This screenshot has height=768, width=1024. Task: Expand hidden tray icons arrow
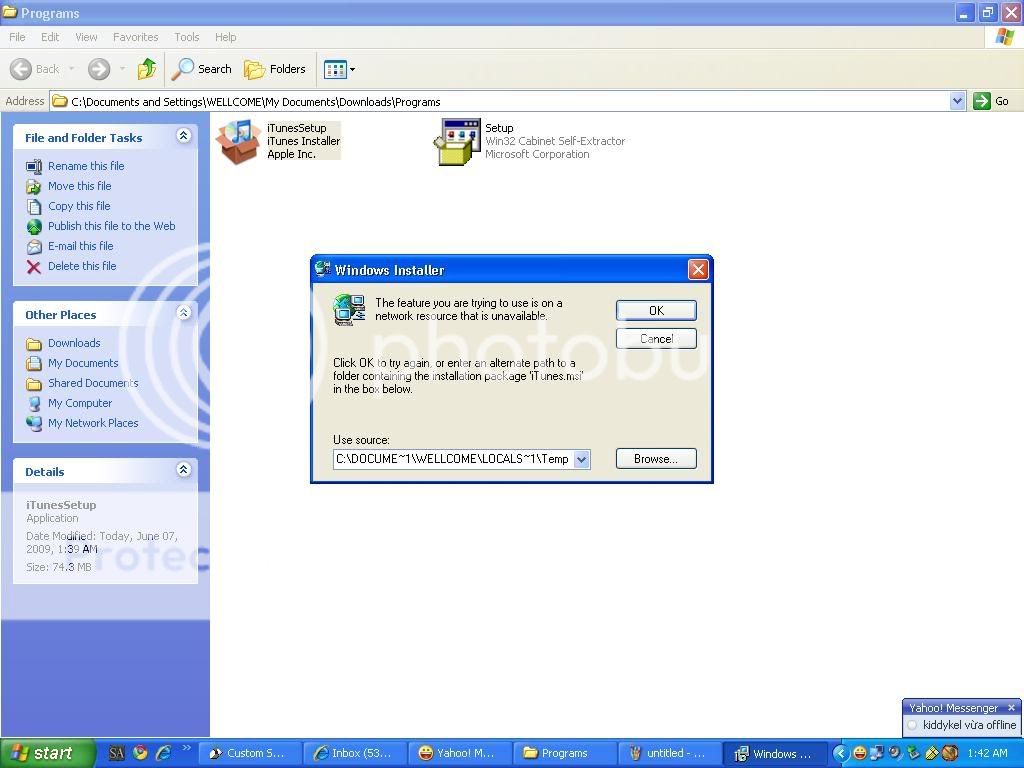coord(840,754)
